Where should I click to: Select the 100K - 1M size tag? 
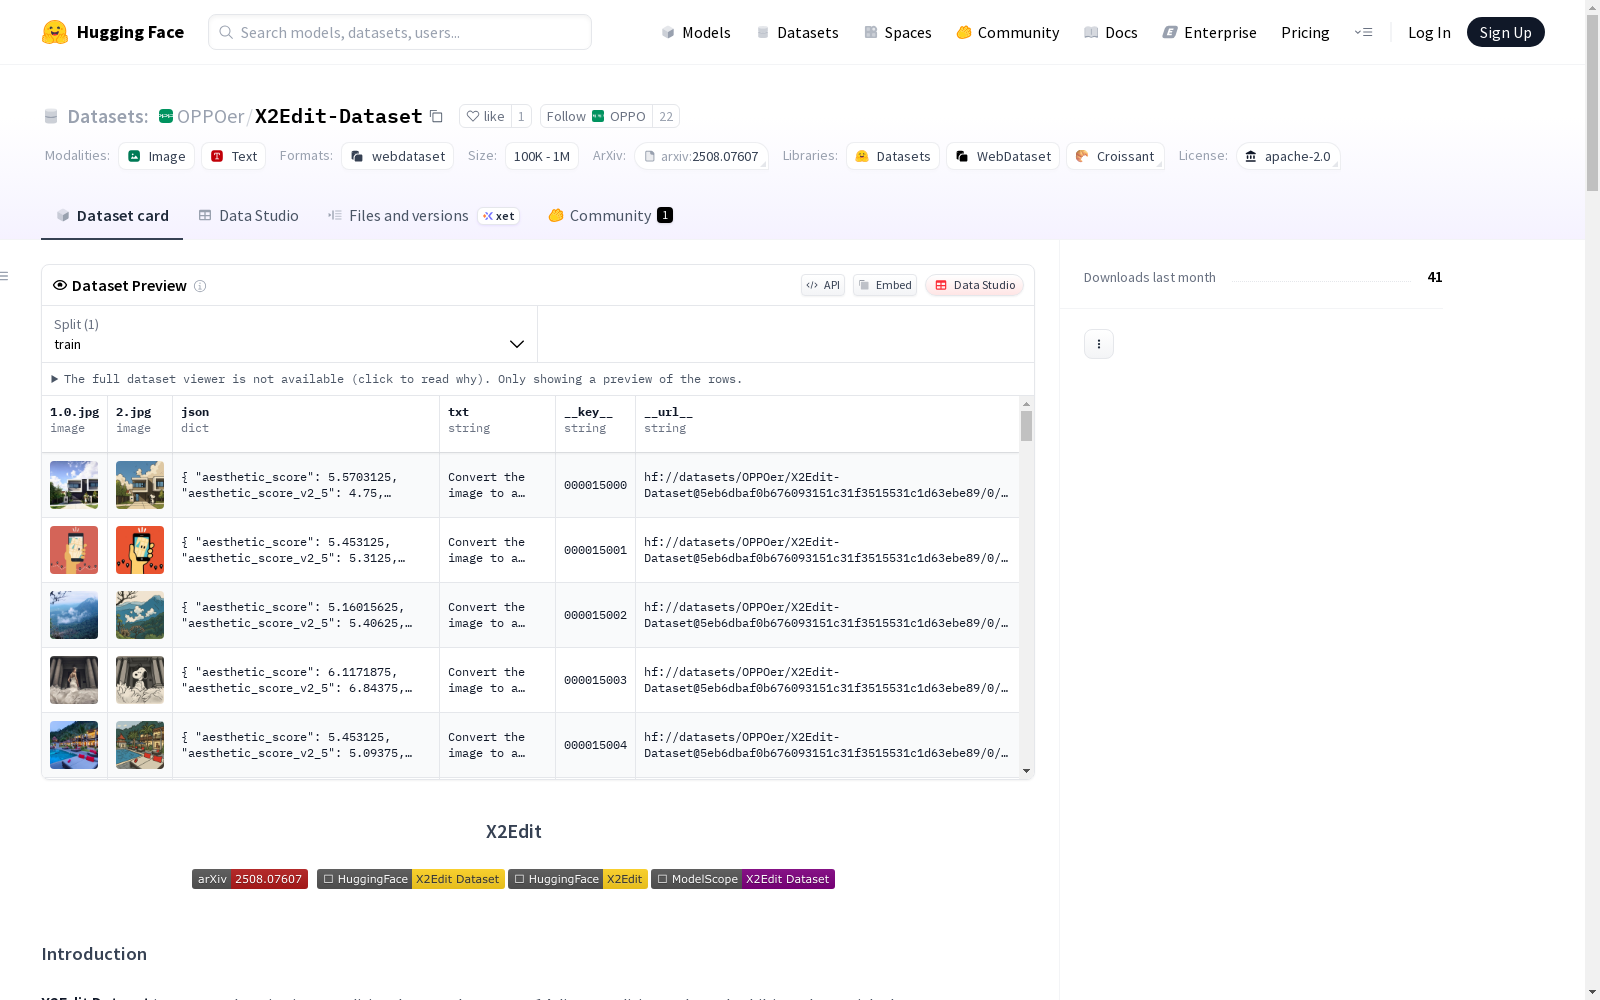coord(542,156)
